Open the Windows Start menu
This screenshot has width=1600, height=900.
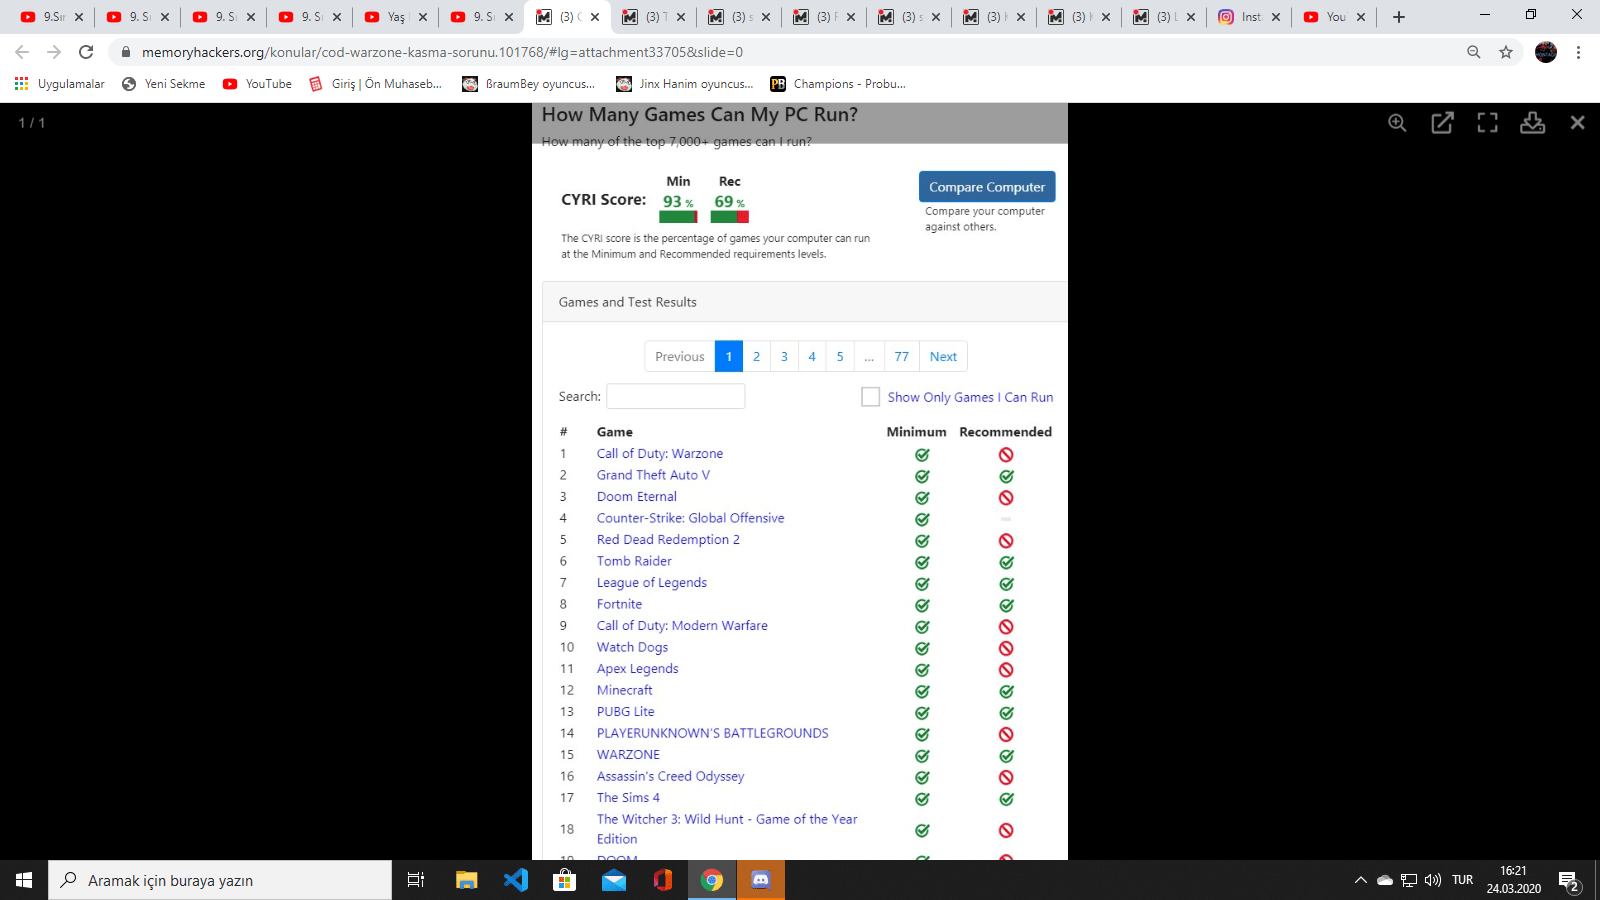click(x=24, y=880)
